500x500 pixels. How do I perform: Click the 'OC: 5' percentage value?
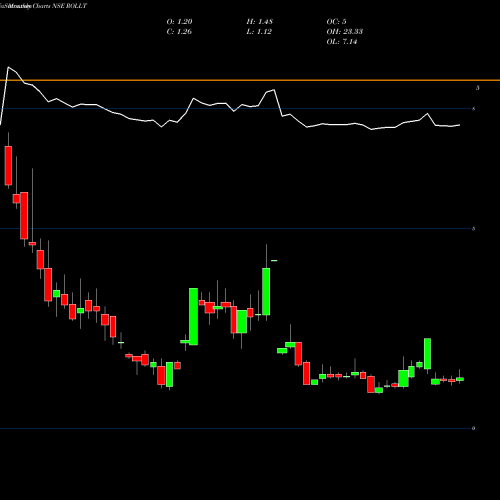pos(336,22)
